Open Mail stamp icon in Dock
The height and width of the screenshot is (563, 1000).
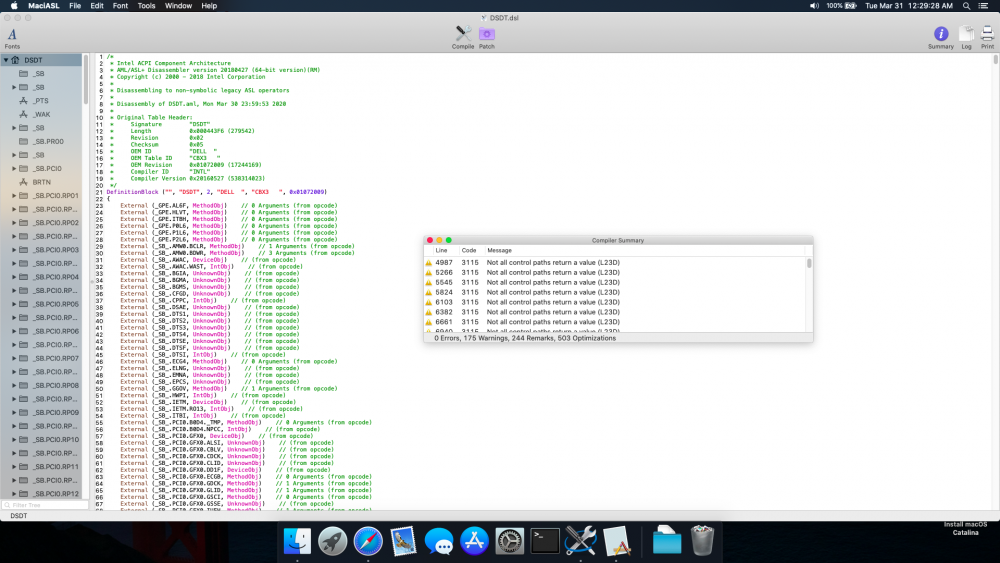click(403, 541)
